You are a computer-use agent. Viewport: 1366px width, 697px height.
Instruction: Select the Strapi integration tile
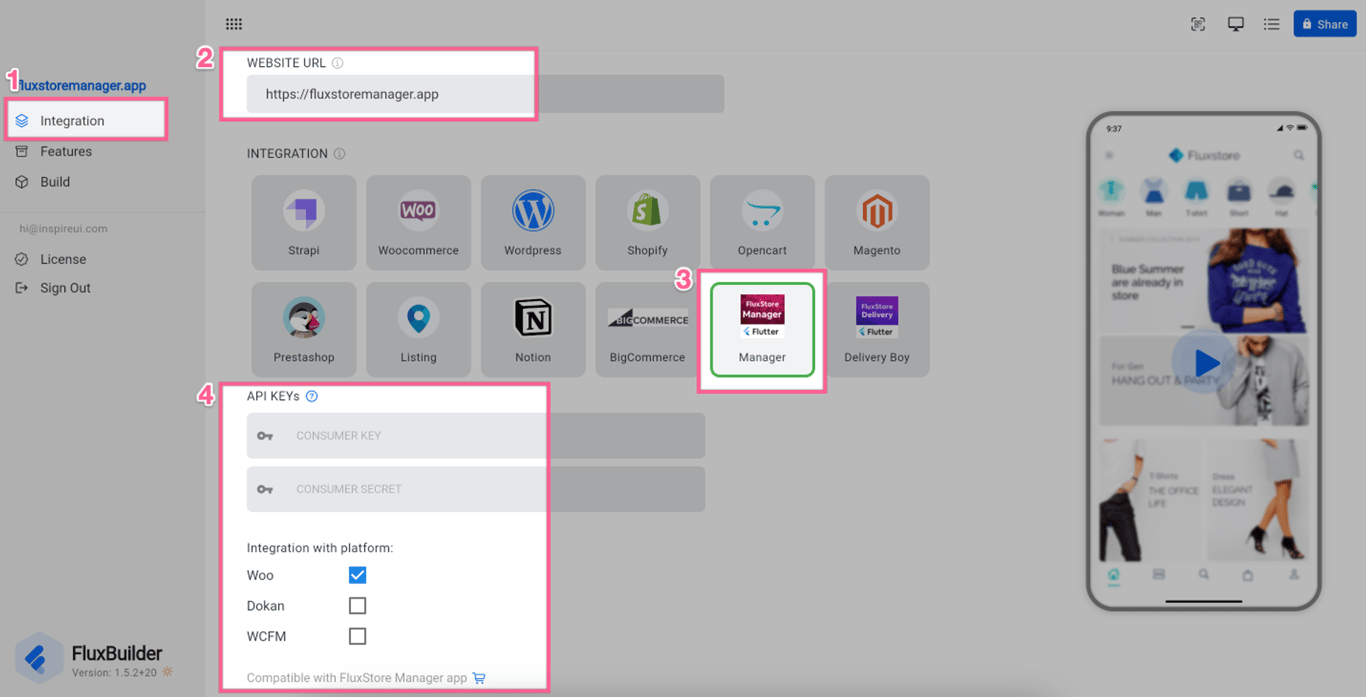click(x=304, y=223)
